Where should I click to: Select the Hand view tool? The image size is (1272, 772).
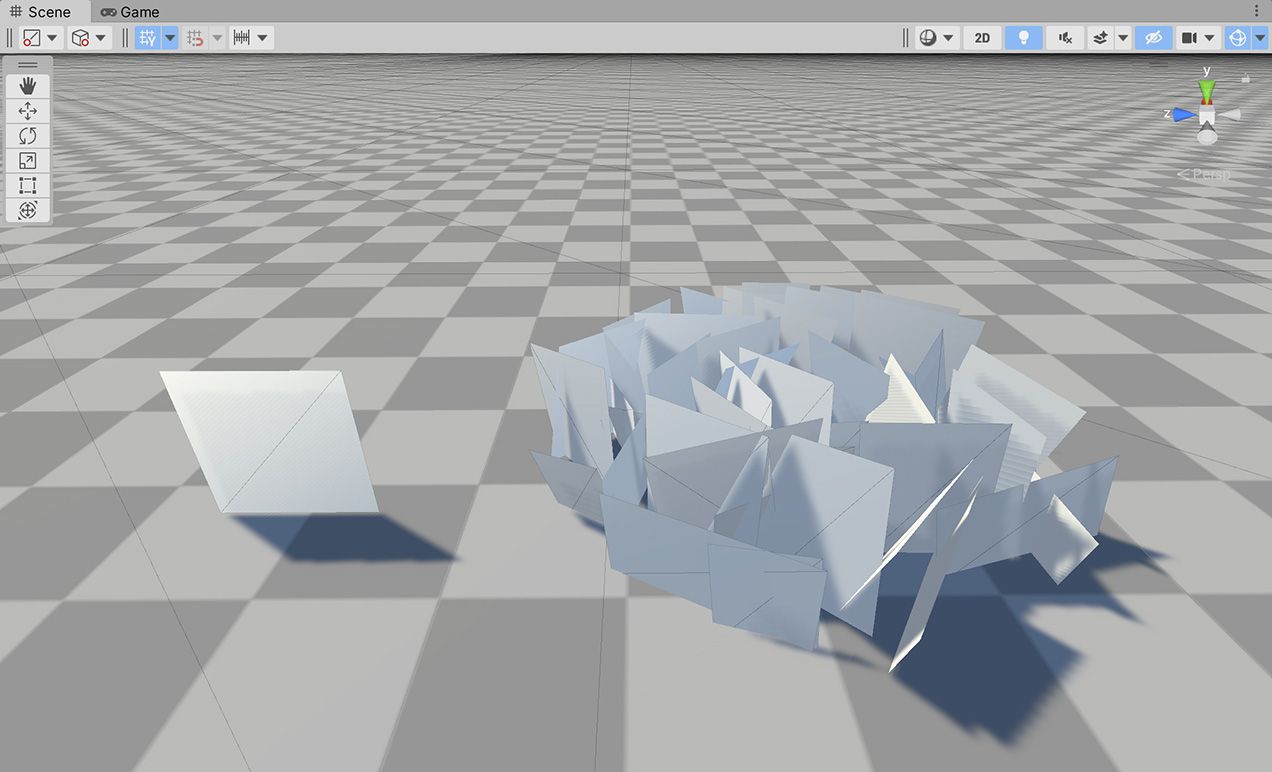[28, 85]
